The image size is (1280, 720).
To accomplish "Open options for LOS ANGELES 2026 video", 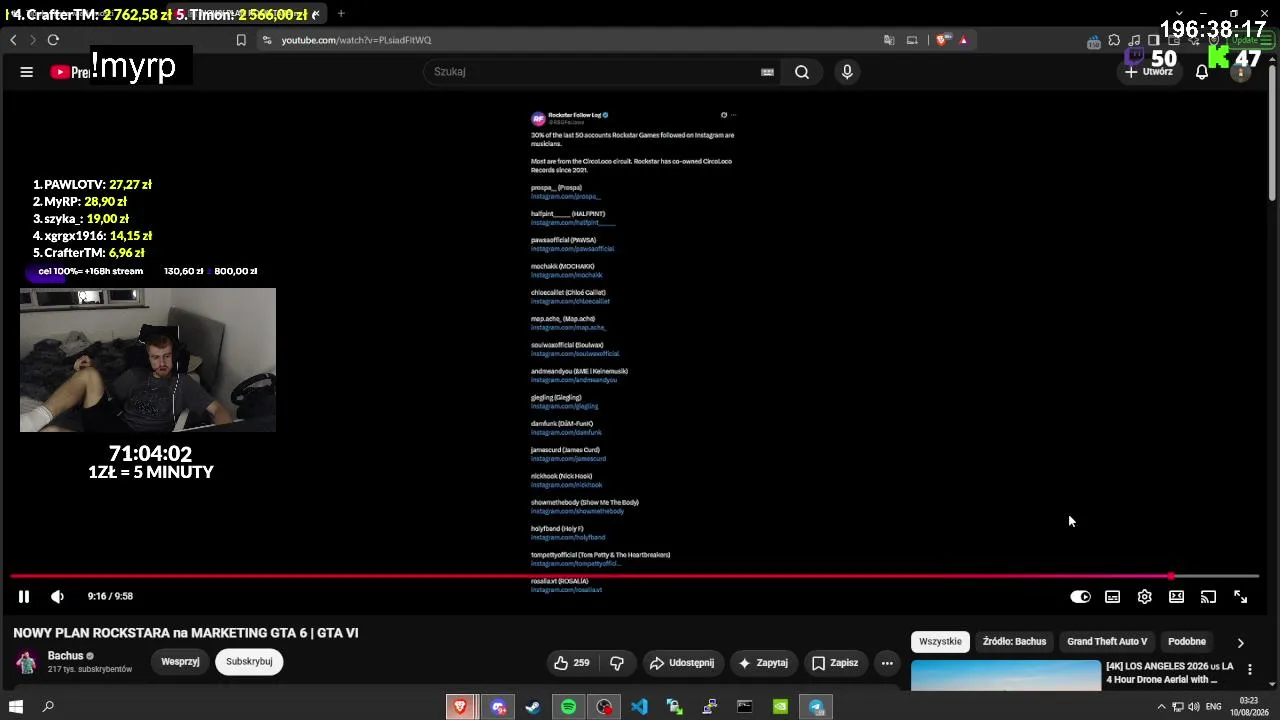I will 1249,670.
